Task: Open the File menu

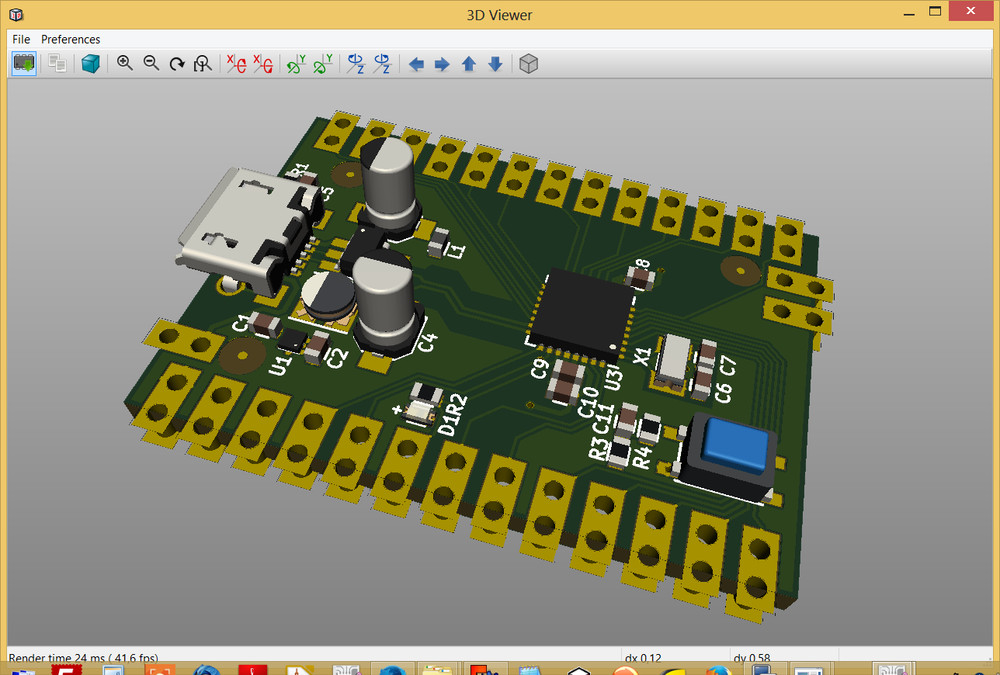Action: pyautogui.click(x=20, y=39)
